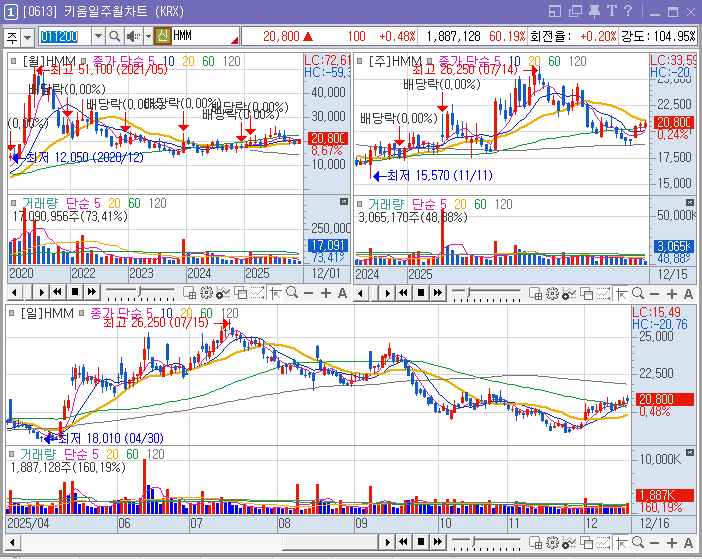Image resolution: width=702 pixels, height=560 pixels.
Task: Play forward in the weekly chart toolbar
Action: pos(387,293)
